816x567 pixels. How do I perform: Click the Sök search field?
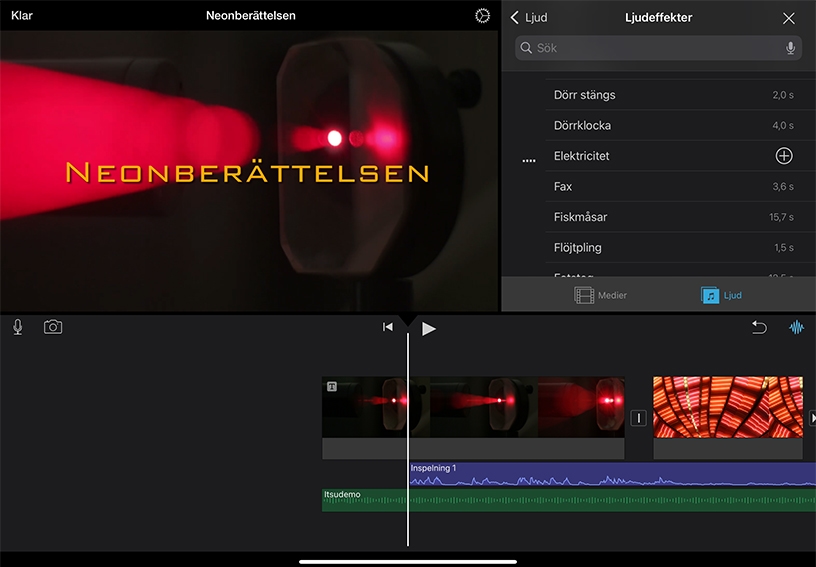point(658,48)
